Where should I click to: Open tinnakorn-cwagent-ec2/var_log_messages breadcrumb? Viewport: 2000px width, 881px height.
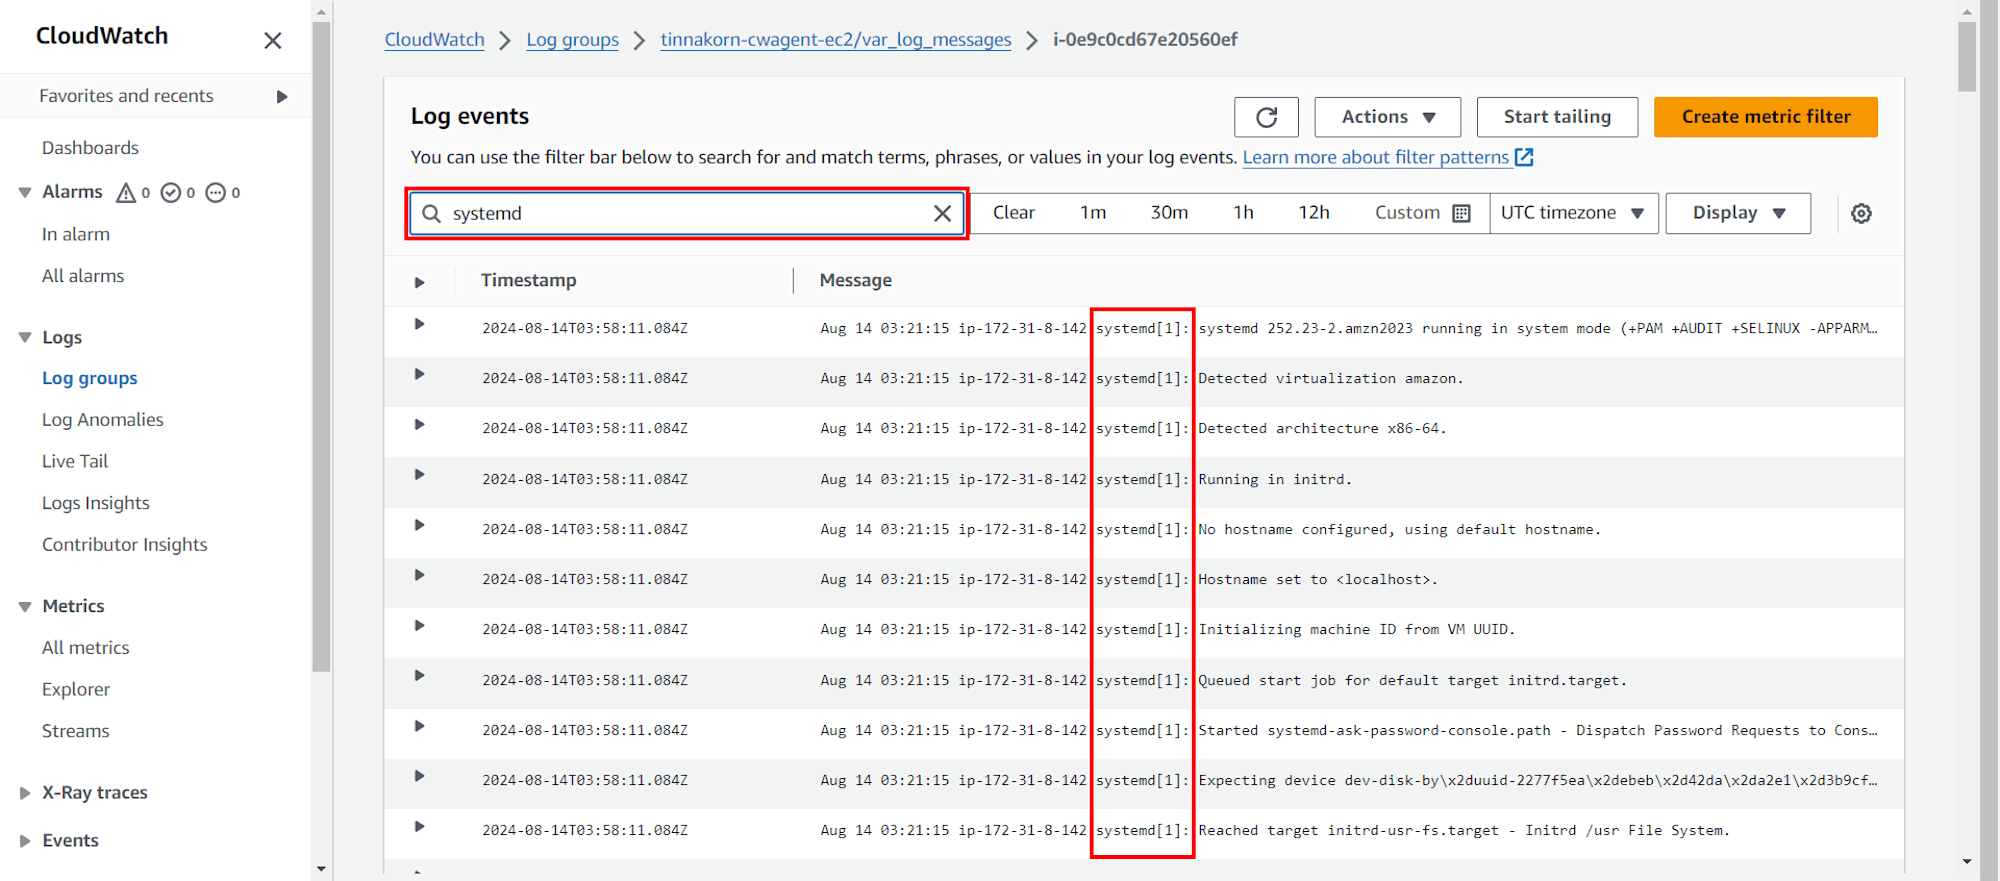tap(836, 40)
